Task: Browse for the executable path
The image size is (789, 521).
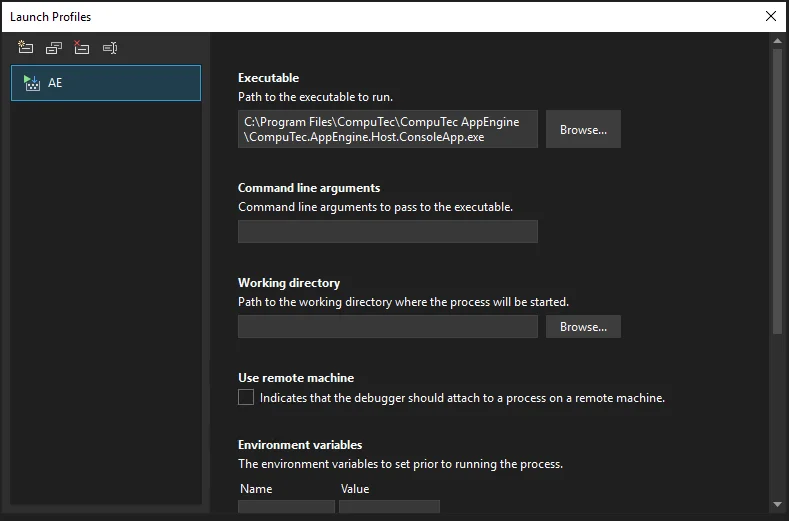Action: 583,130
